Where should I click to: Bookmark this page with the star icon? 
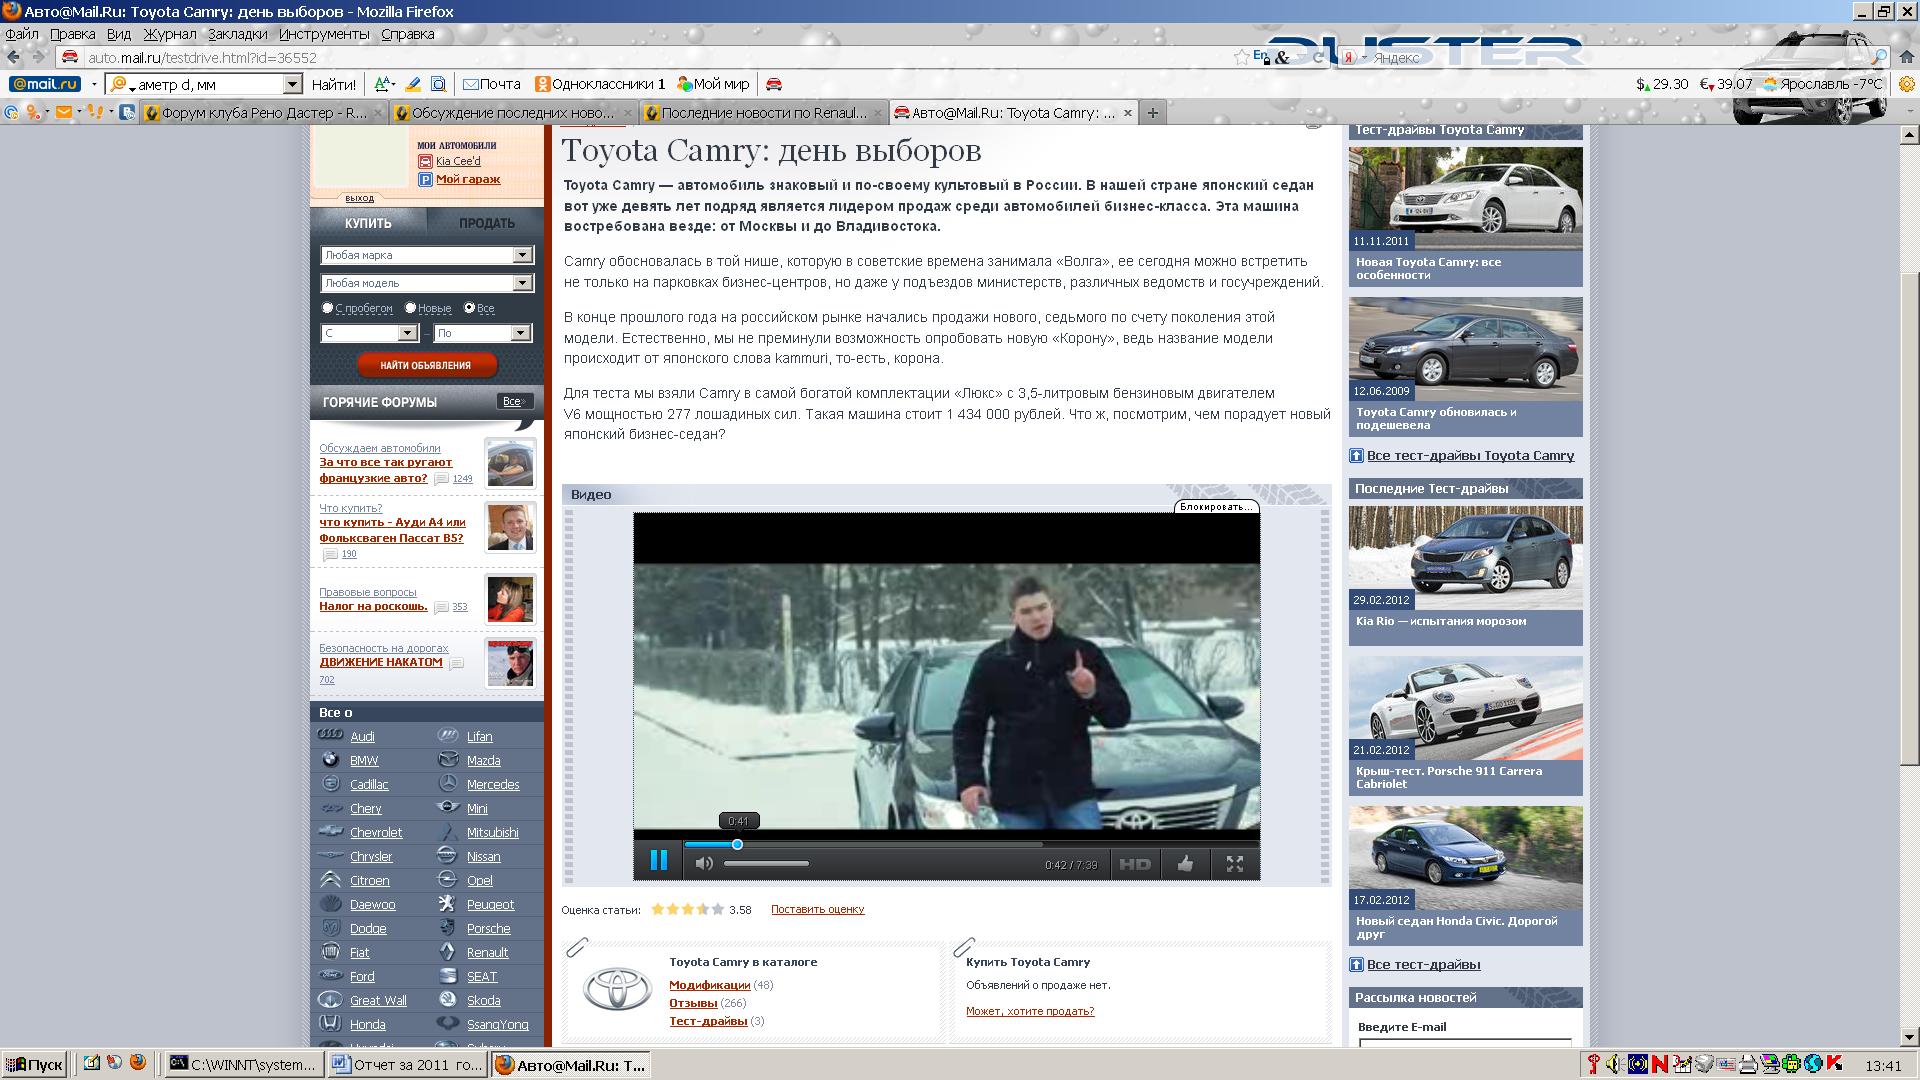(1241, 57)
